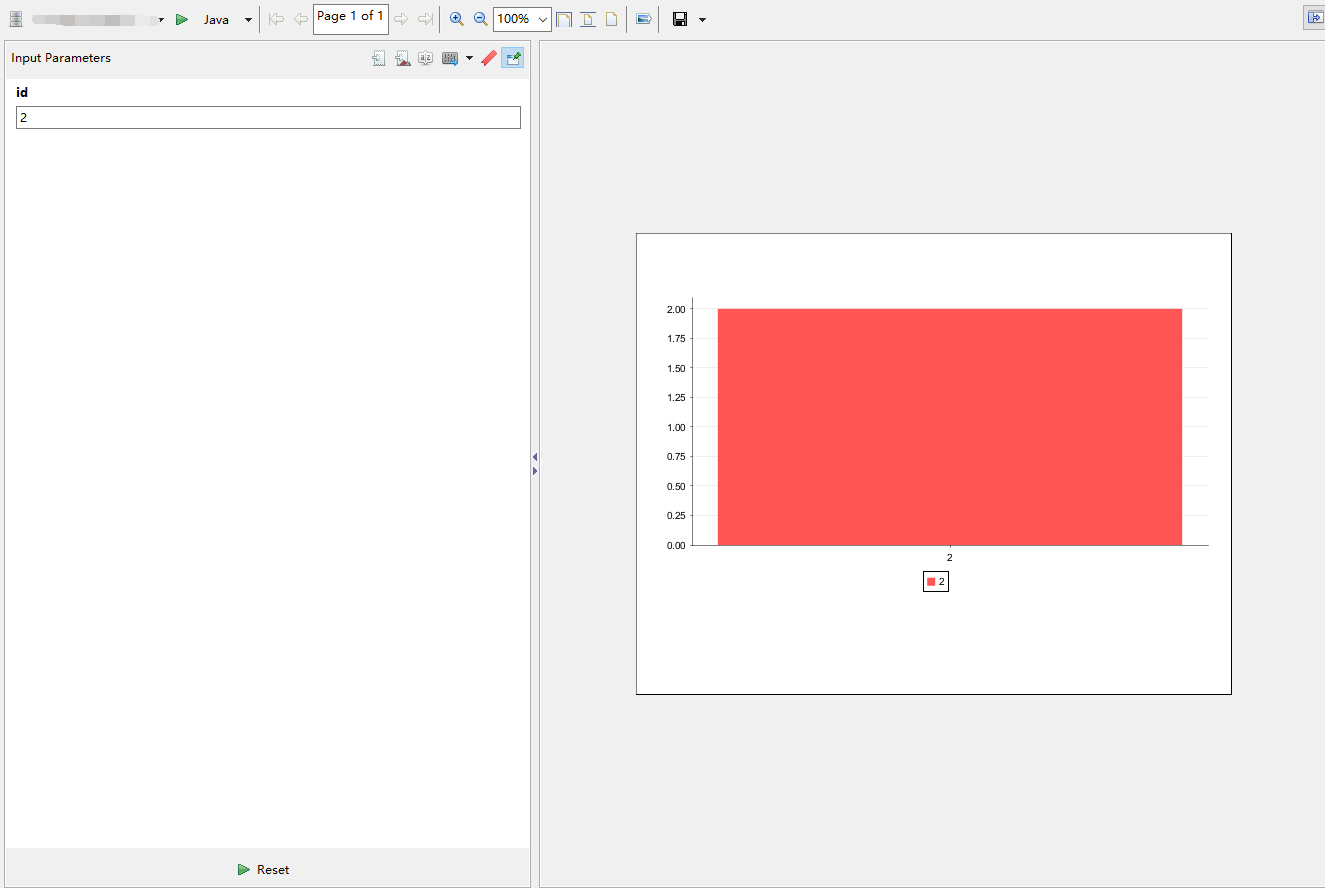1325x888 pixels.
Task: Click the red bar in the chart
Action: click(949, 427)
